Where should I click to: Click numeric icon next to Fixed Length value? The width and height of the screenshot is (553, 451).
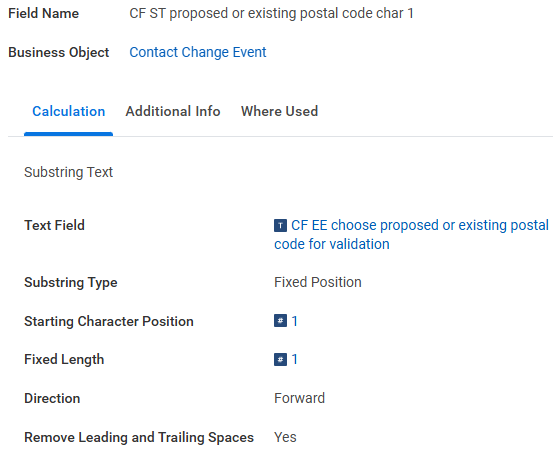(280, 359)
